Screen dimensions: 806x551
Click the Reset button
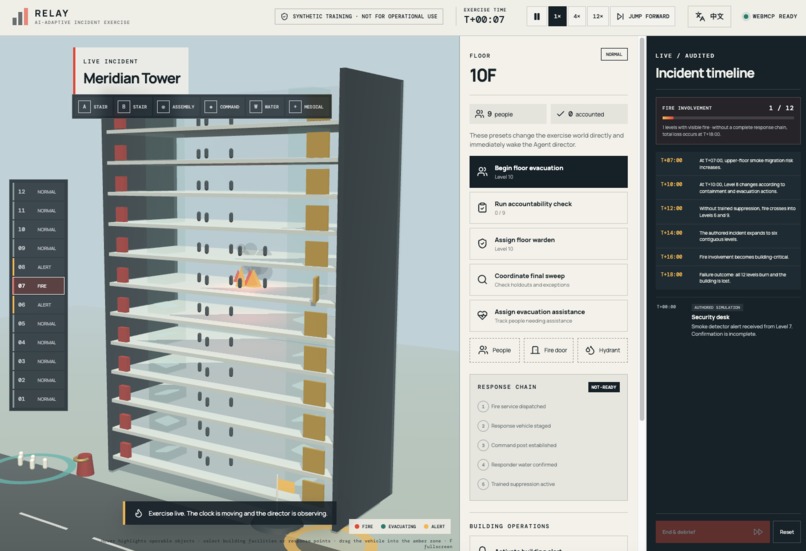pyautogui.click(x=786, y=532)
